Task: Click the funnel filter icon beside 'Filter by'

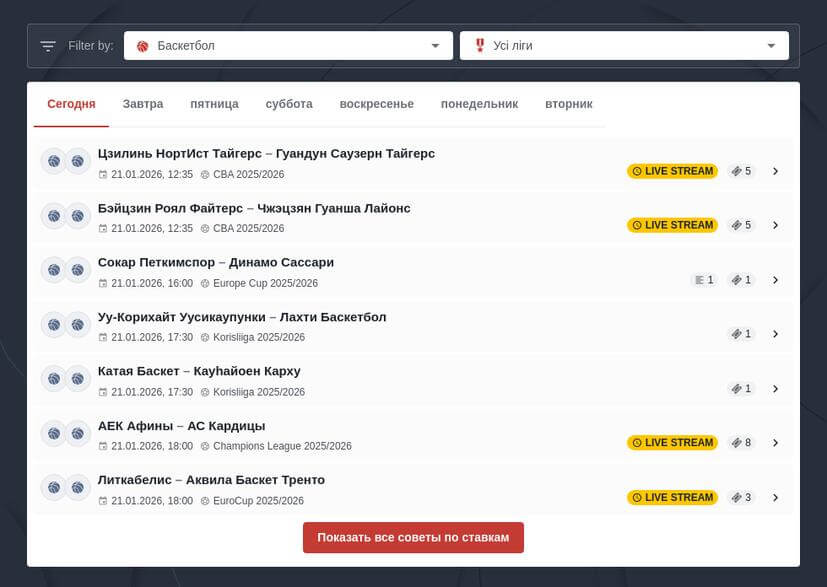Action: pos(46,45)
